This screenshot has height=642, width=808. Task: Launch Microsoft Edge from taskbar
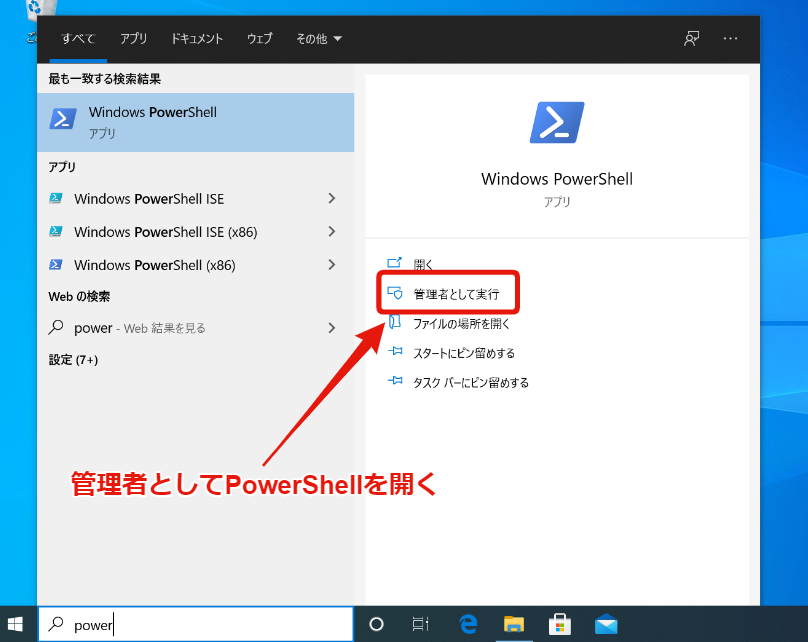[x=468, y=624]
